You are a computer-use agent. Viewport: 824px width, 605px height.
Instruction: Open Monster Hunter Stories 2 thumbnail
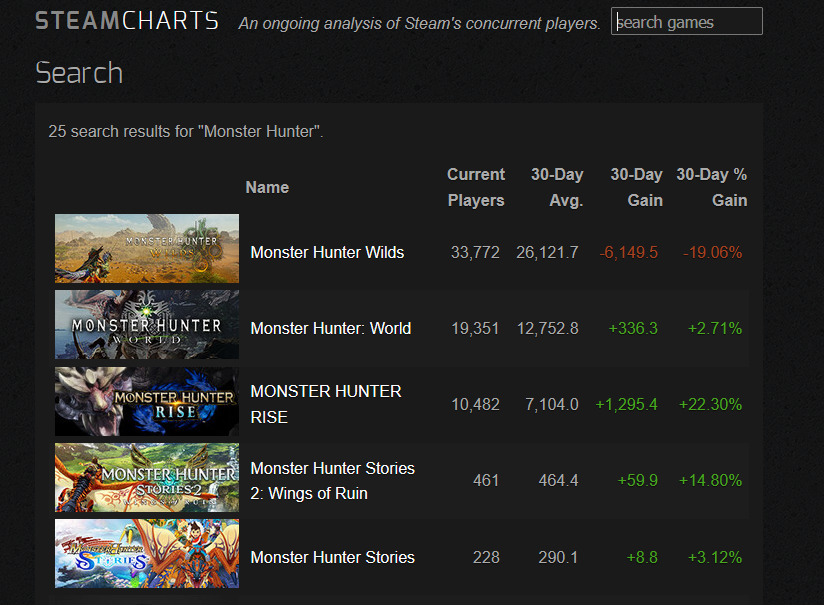[x=147, y=477]
